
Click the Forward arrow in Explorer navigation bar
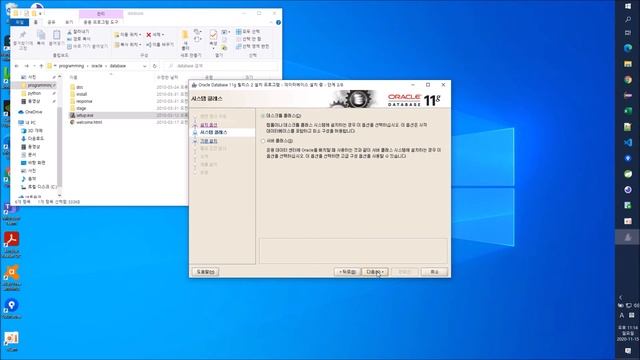point(27,66)
